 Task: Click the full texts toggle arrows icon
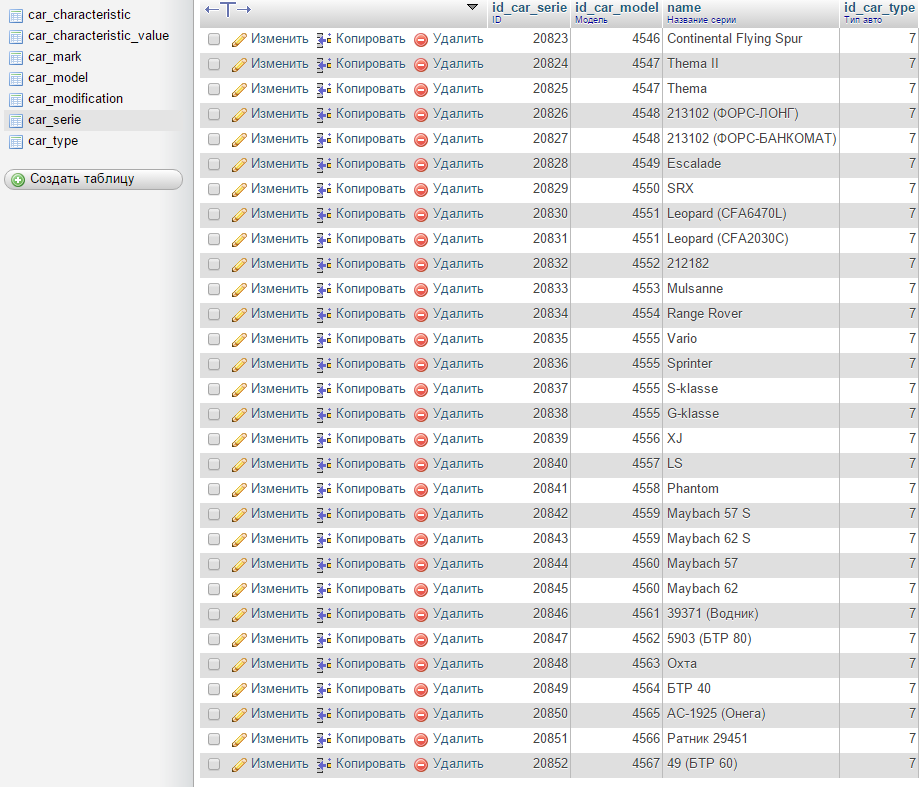pos(228,9)
